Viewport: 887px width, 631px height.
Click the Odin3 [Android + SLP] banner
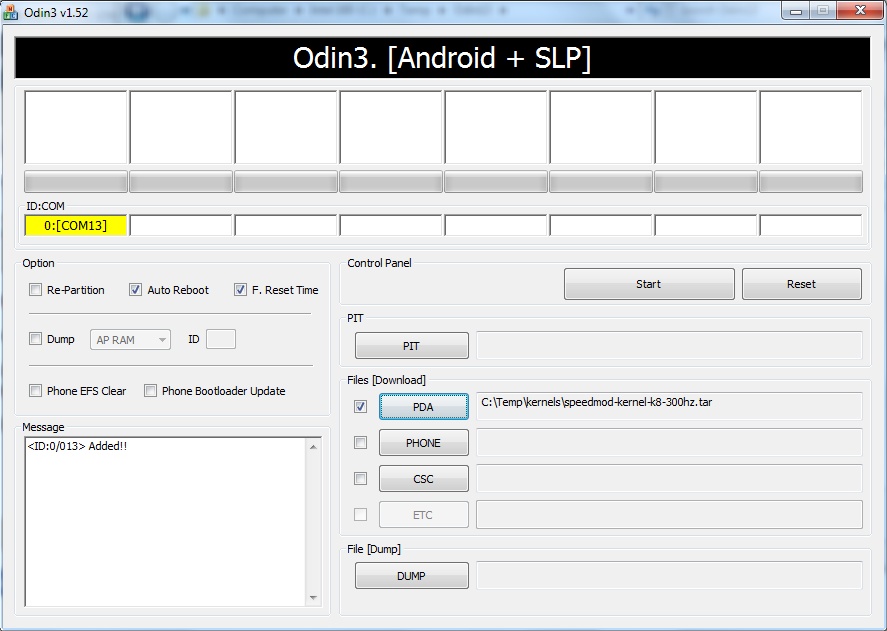442,58
